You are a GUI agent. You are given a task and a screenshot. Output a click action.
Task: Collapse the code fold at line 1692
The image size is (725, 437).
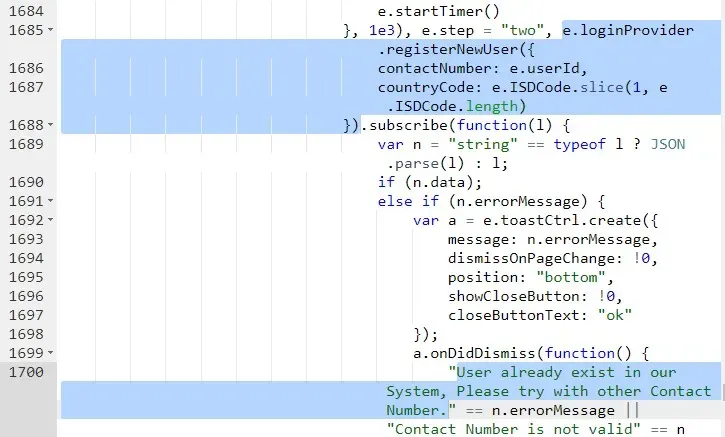[x=50, y=220]
